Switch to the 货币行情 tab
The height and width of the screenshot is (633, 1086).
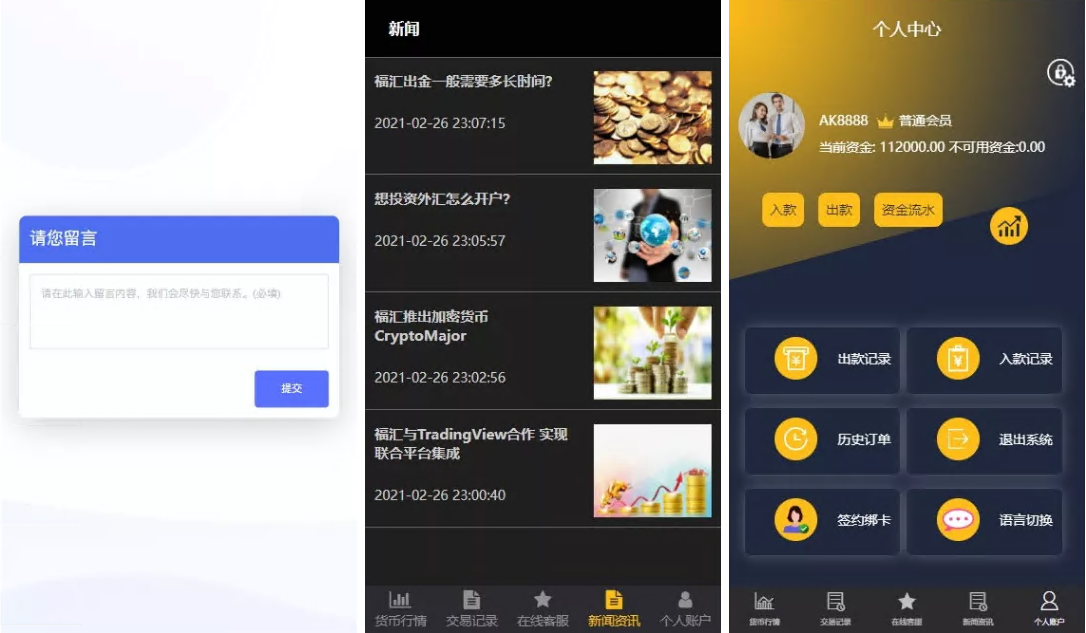pos(400,605)
